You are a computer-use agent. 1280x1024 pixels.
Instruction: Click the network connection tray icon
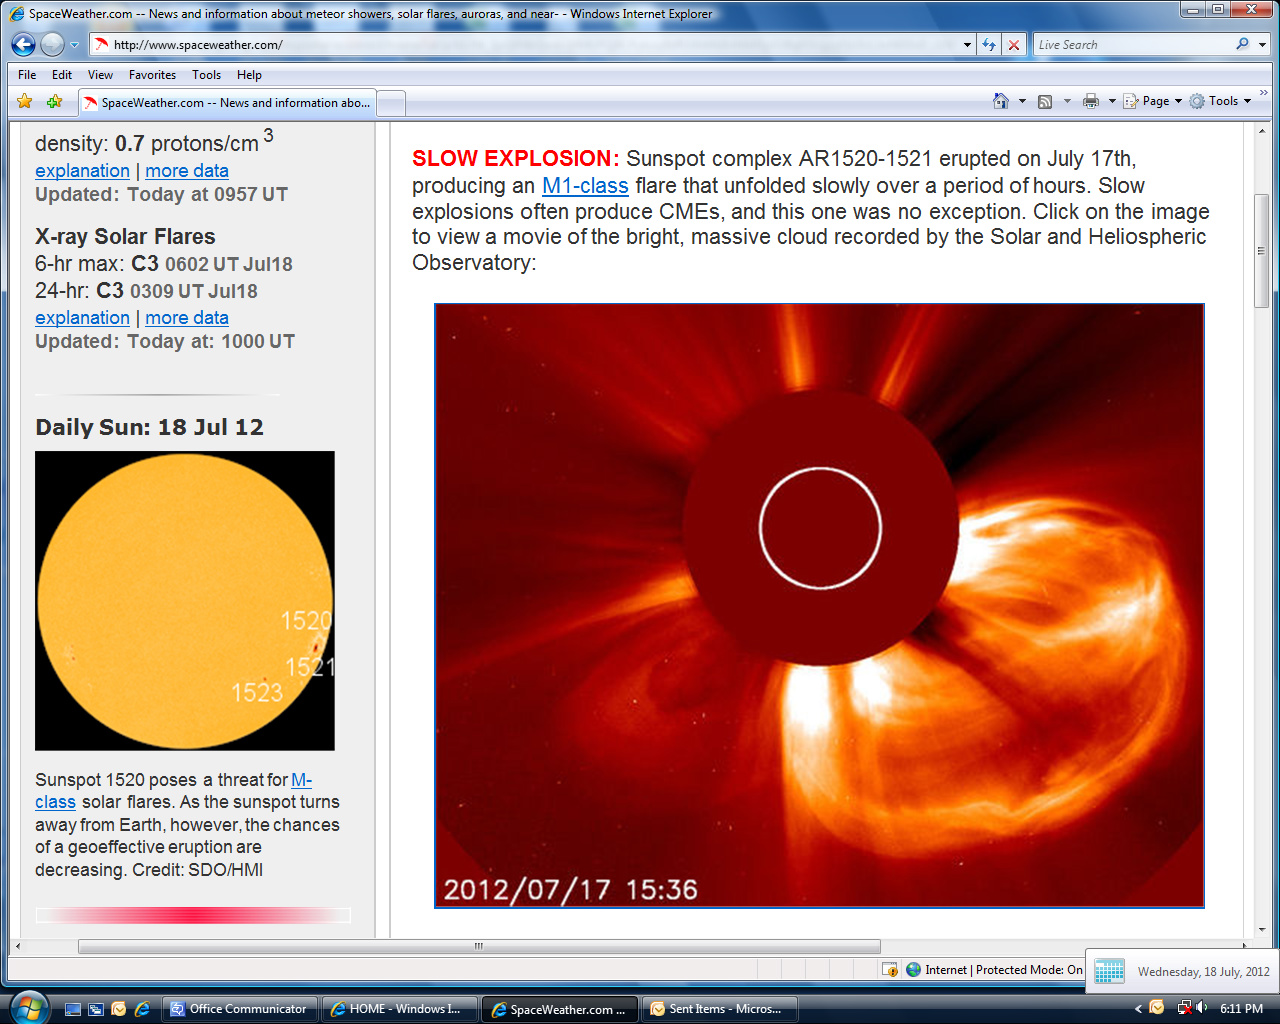[1184, 1008]
